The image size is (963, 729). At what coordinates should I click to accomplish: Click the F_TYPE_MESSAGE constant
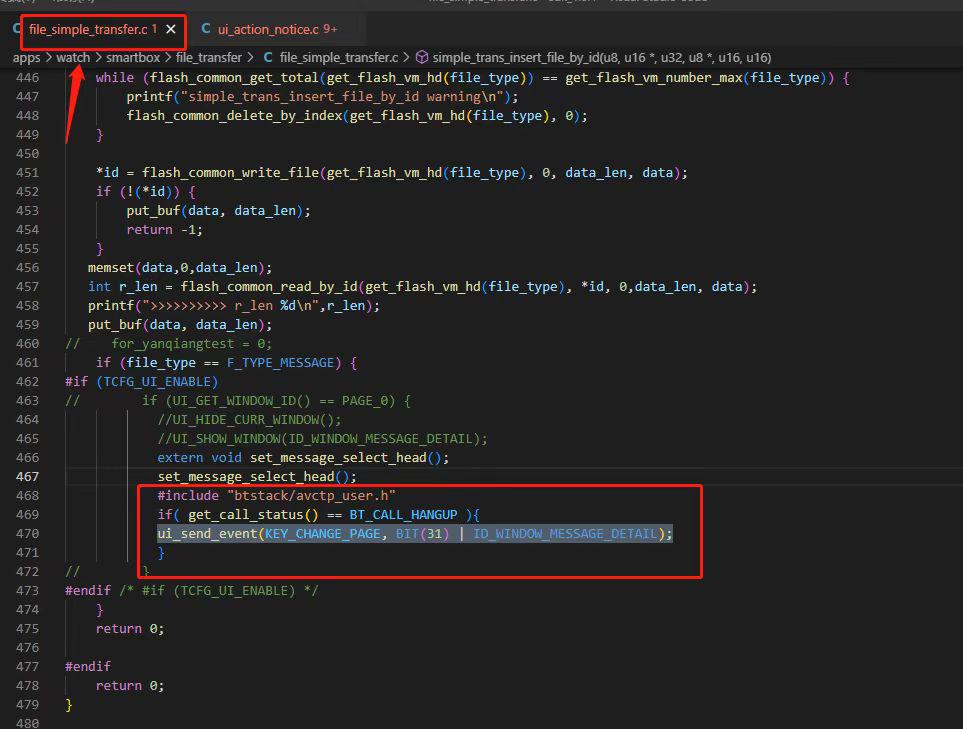[x=280, y=363]
